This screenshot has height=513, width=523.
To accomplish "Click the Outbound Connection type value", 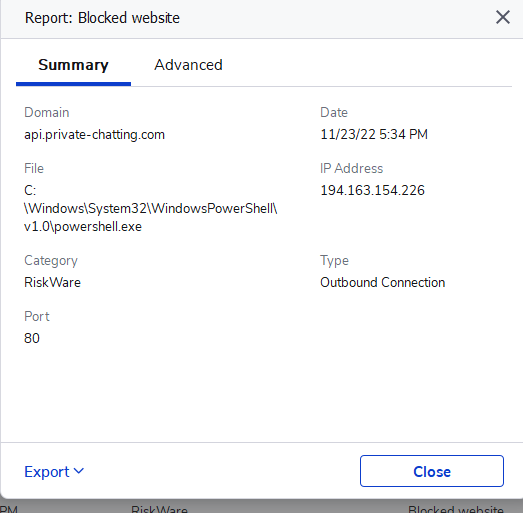I will point(383,283).
